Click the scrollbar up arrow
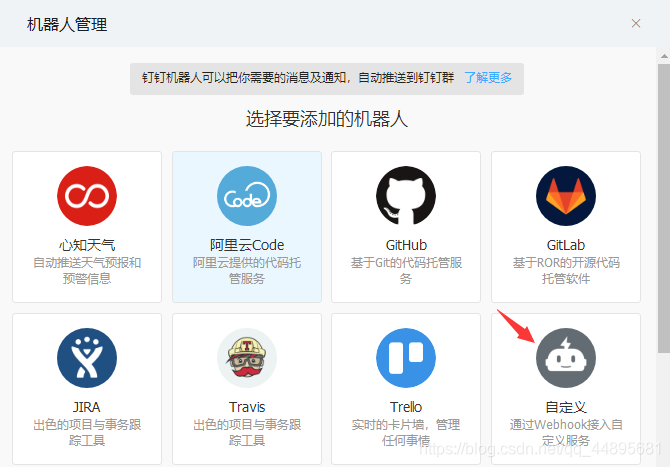 click(664, 56)
